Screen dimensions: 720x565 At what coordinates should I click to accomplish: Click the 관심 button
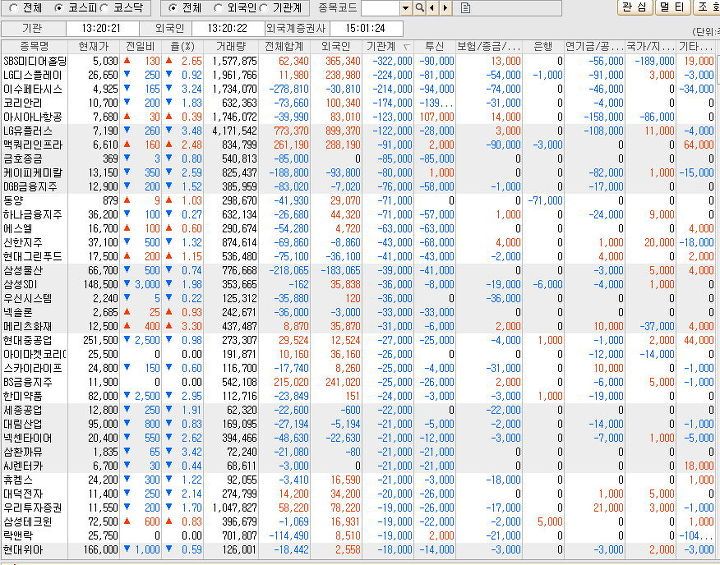635,7
